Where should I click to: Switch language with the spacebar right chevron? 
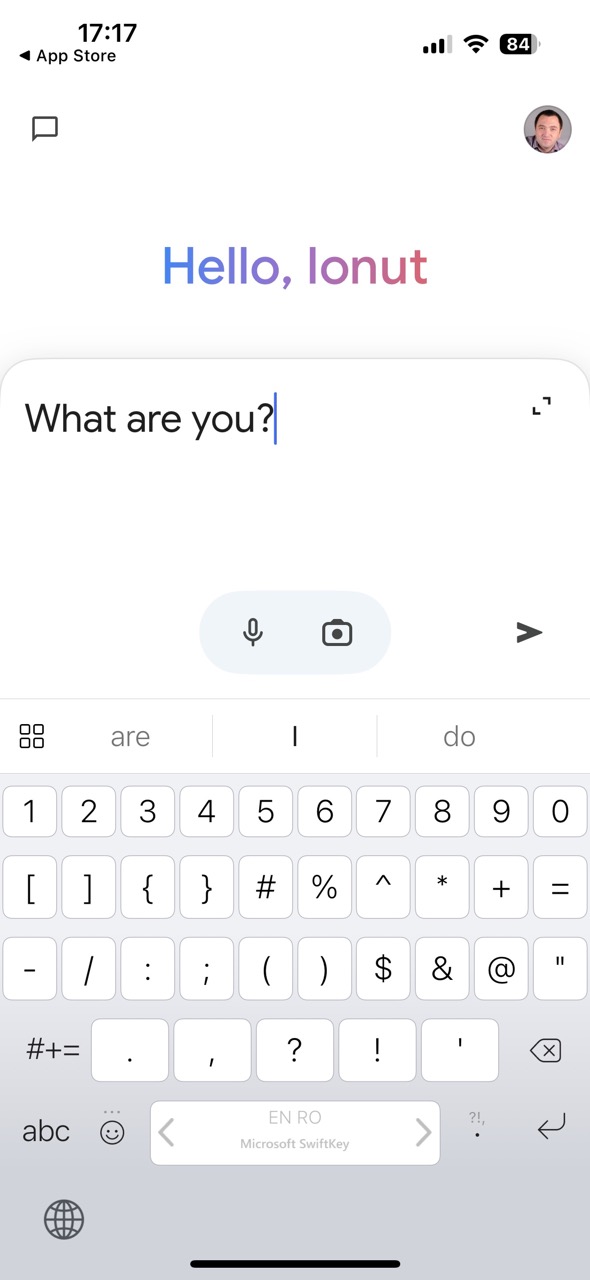(x=423, y=1132)
